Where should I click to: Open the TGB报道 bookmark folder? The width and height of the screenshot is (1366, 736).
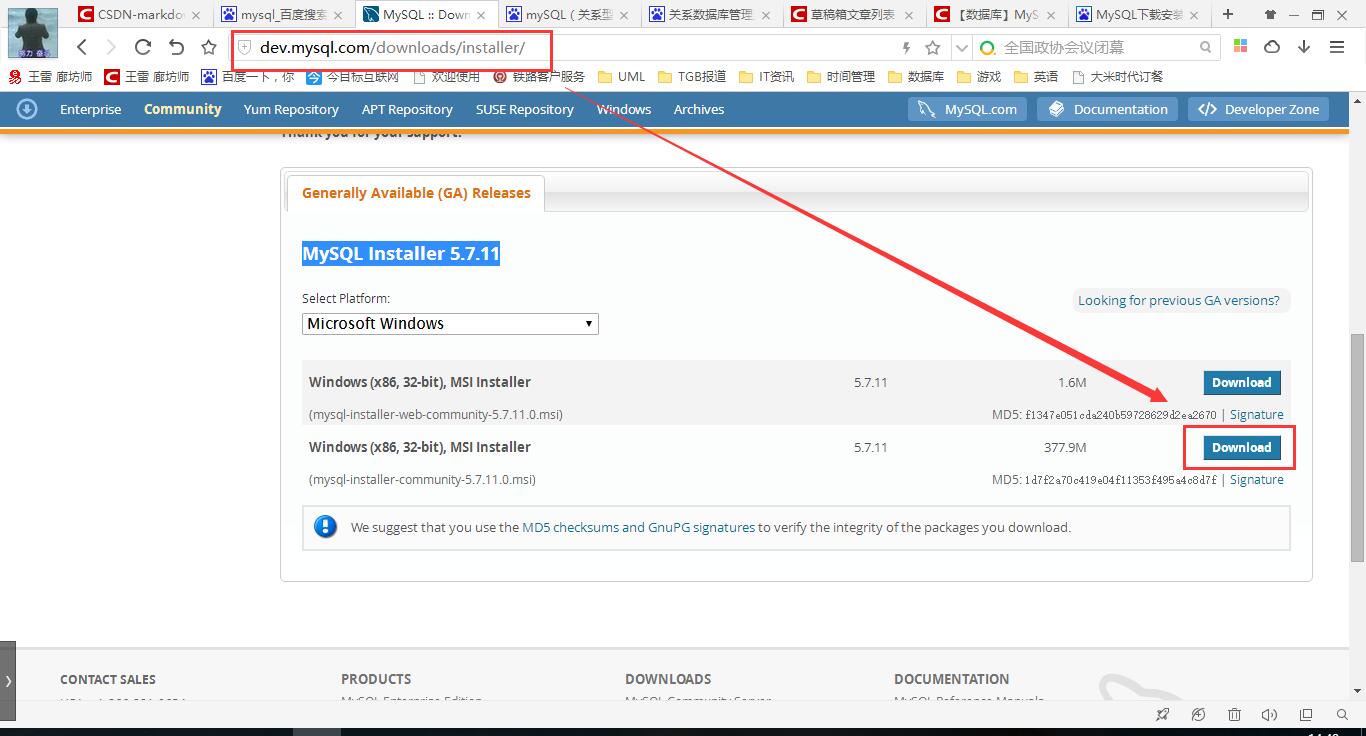(692, 76)
